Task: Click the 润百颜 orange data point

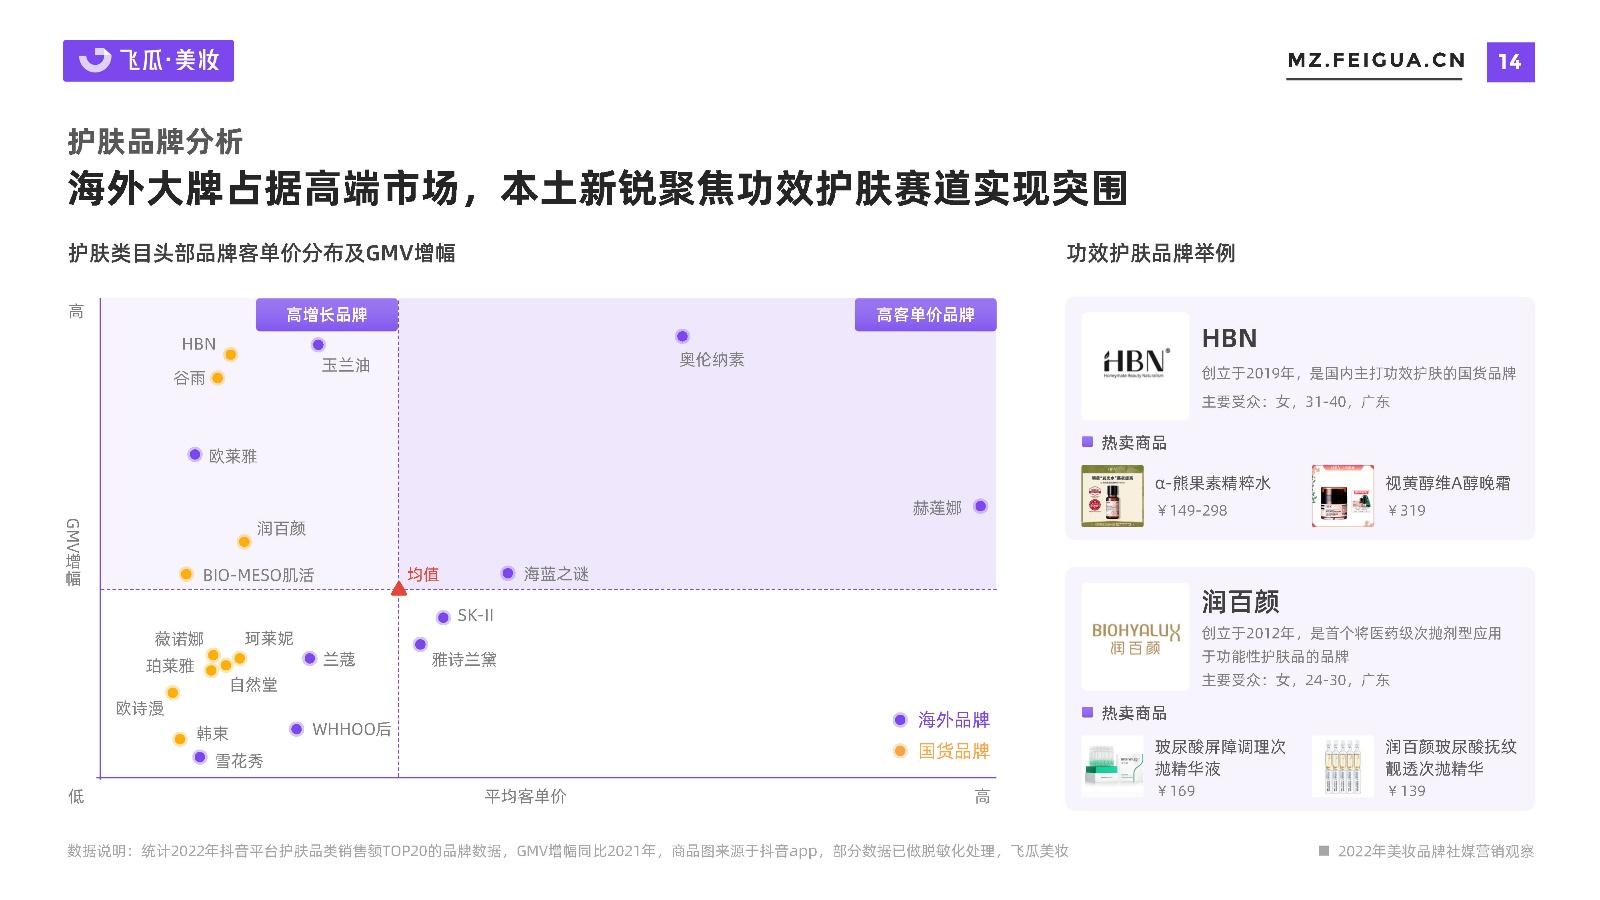Action: click(244, 542)
